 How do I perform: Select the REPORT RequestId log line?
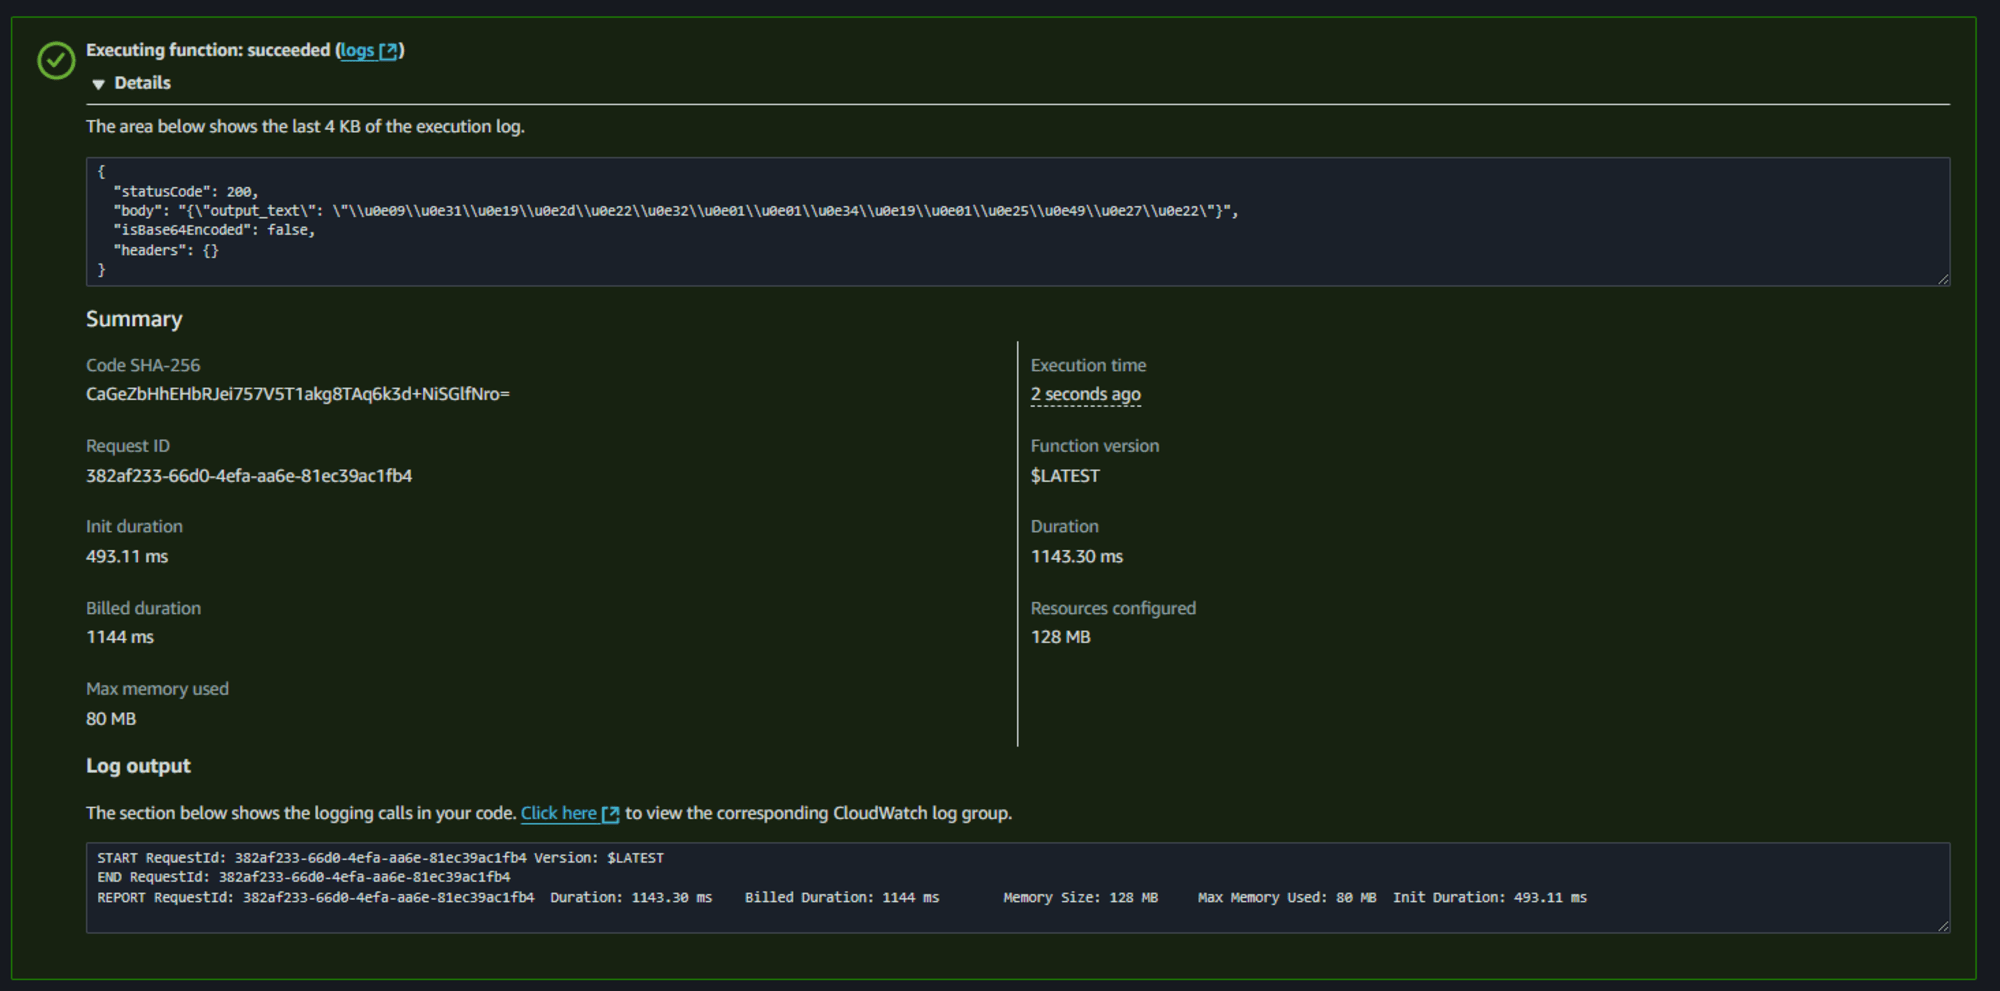coord(842,898)
